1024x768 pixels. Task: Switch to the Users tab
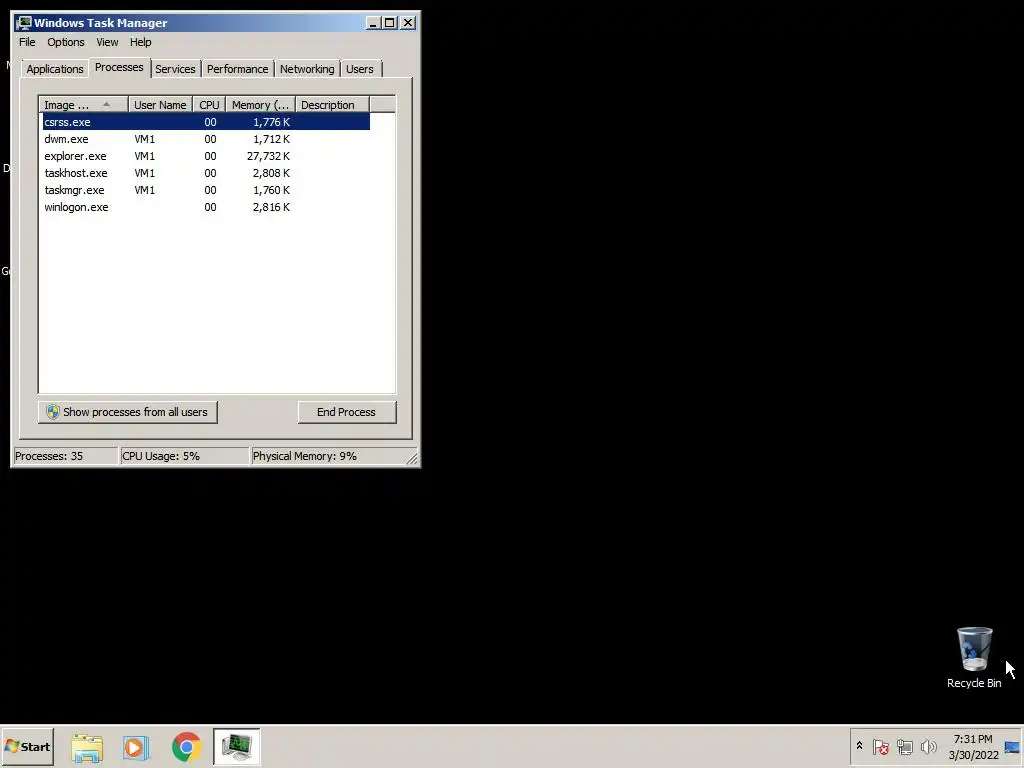tap(360, 69)
